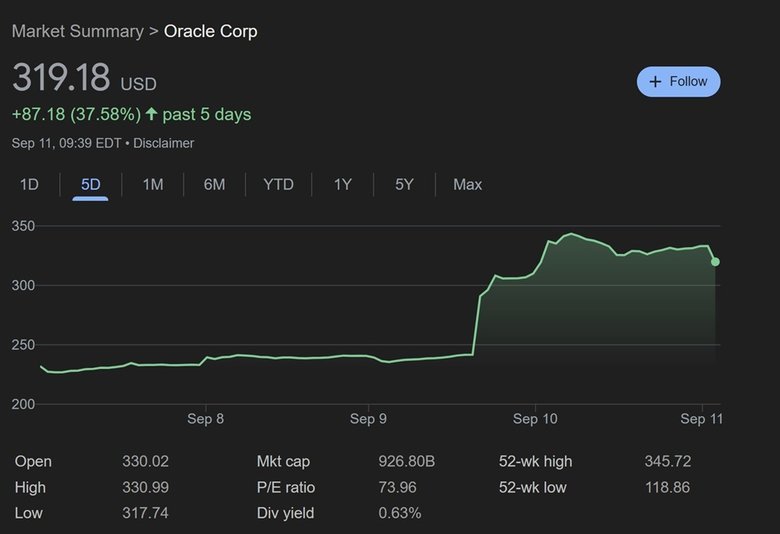Viewport: 780px width, 534px height.
Task: Open the Disclaimer link
Action: coord(164,143)
